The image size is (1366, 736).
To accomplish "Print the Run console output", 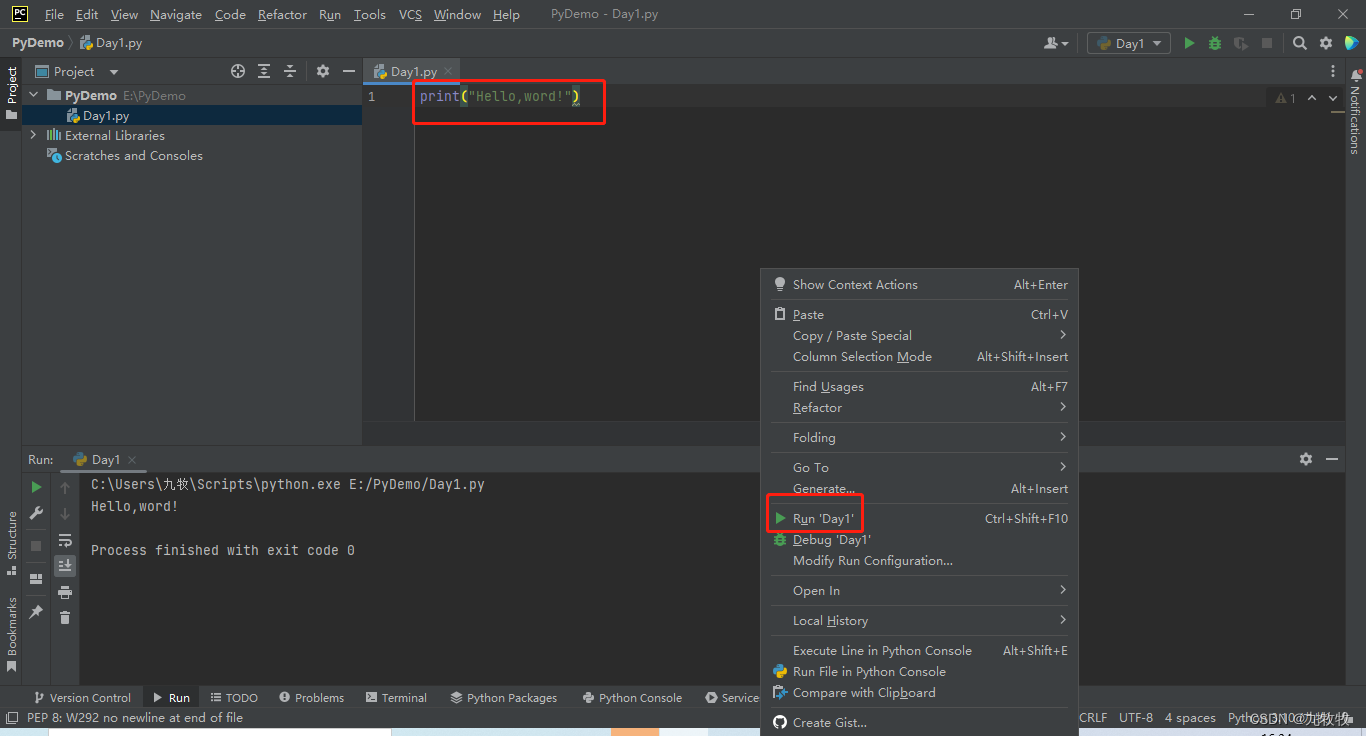I will click(65, 592).
